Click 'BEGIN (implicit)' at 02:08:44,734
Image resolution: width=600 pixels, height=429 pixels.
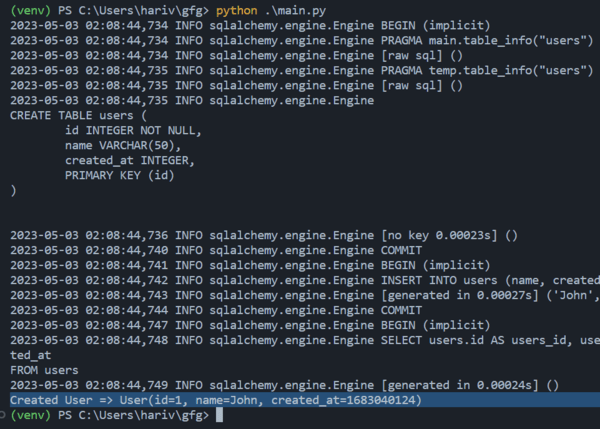[x=435, y=26]
